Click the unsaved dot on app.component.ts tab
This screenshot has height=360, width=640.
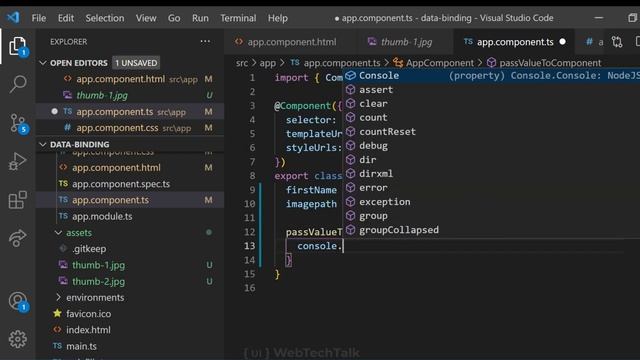(562, 42)
